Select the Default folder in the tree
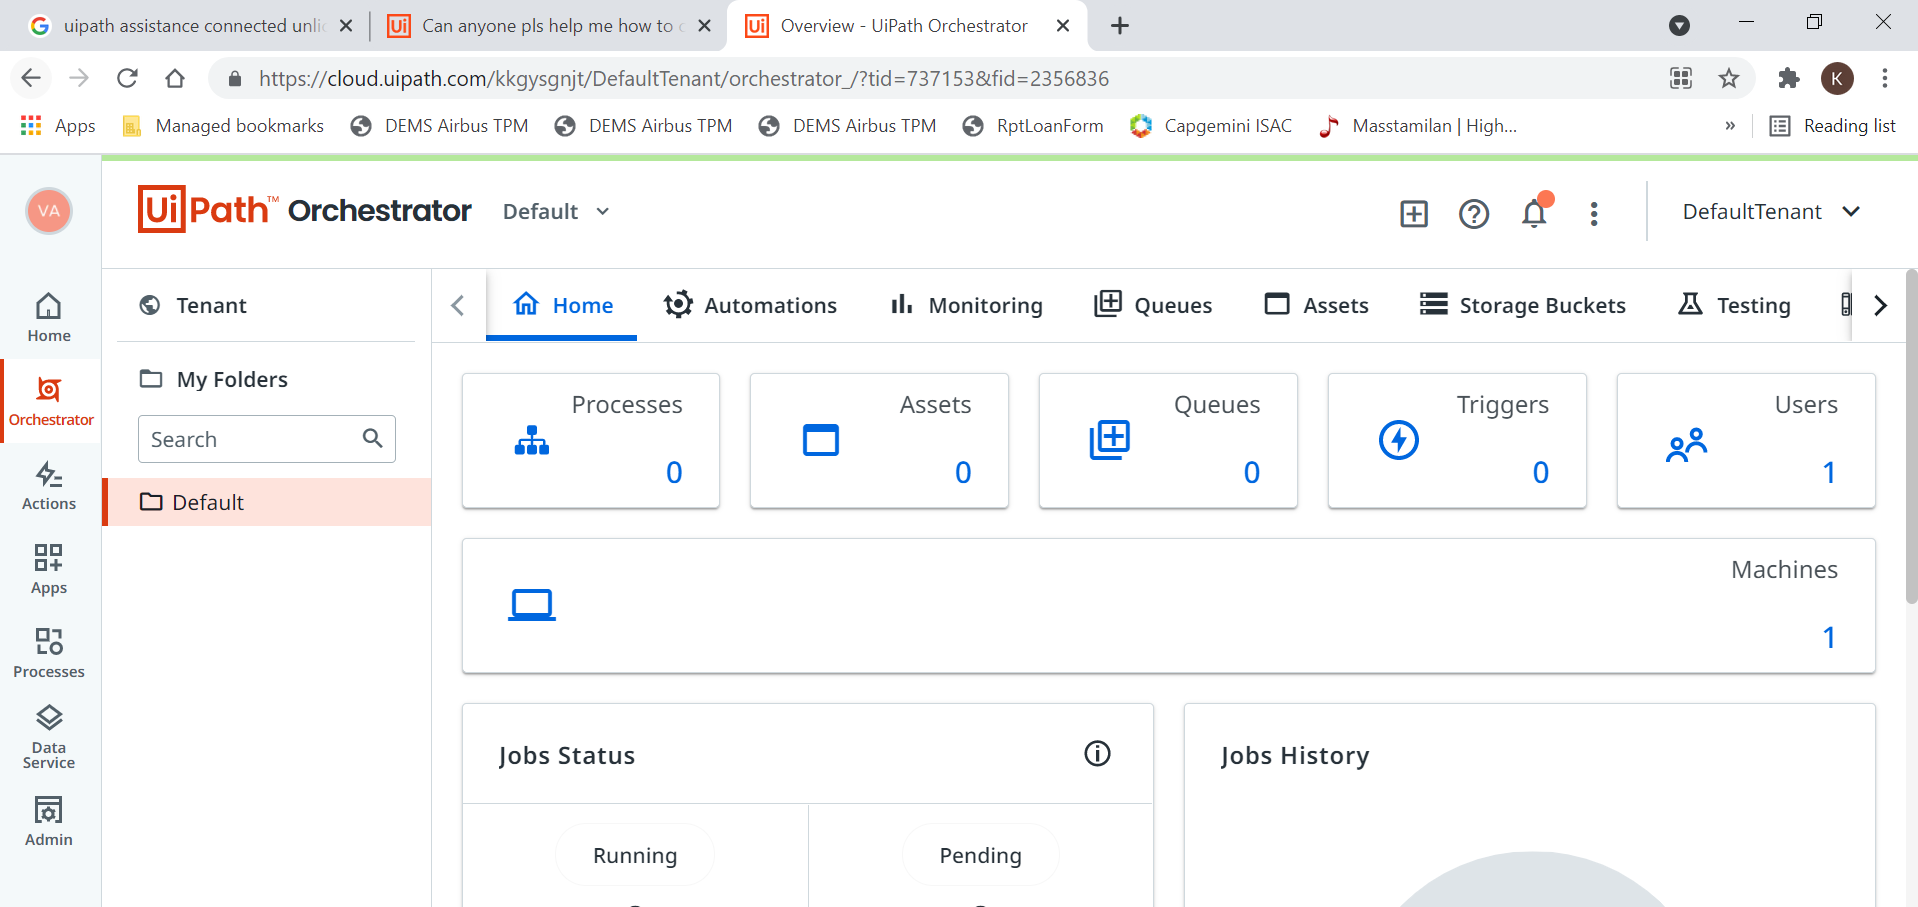The height and width of the screenshot is (907, 1918). [x=268, y=502]
